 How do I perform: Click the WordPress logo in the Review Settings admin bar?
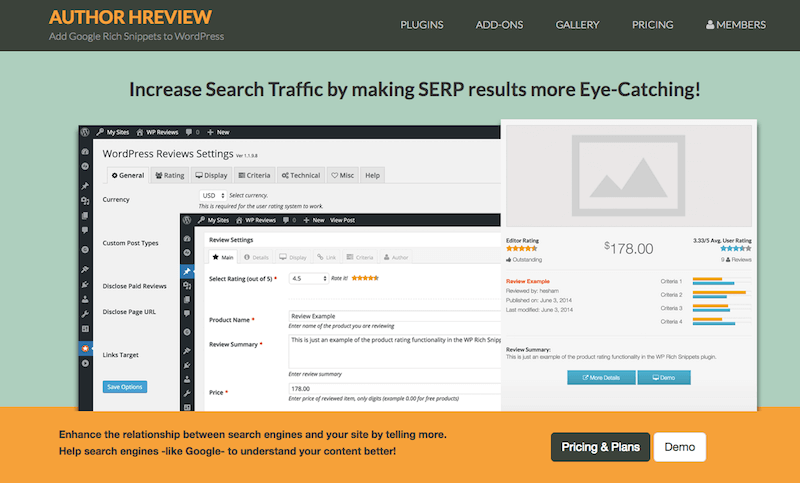[x=187, y=220]
